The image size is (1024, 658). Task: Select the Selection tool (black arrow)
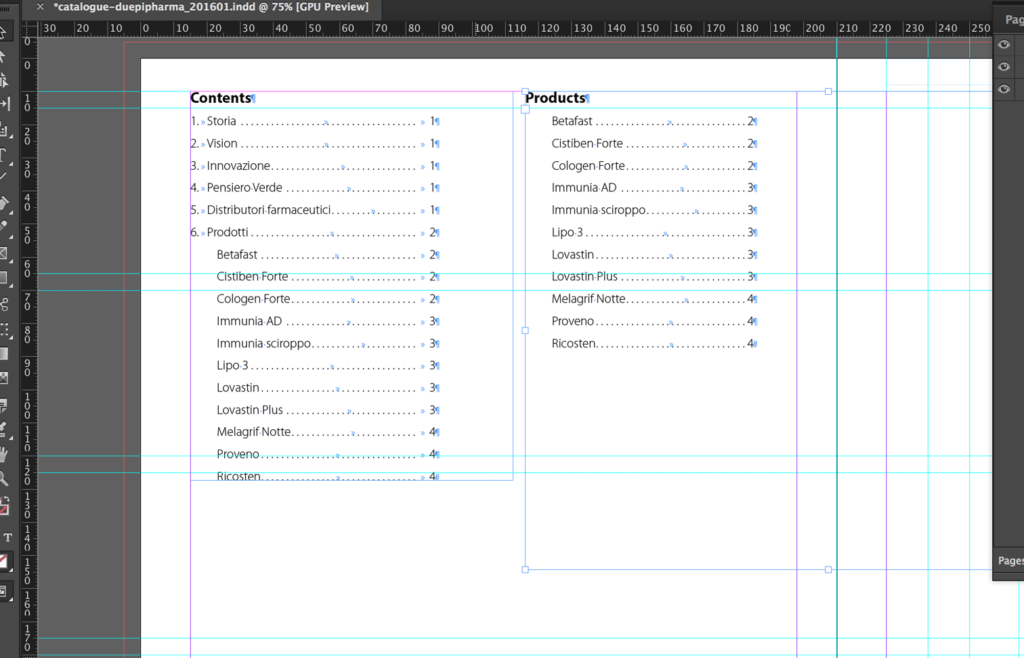3,31
